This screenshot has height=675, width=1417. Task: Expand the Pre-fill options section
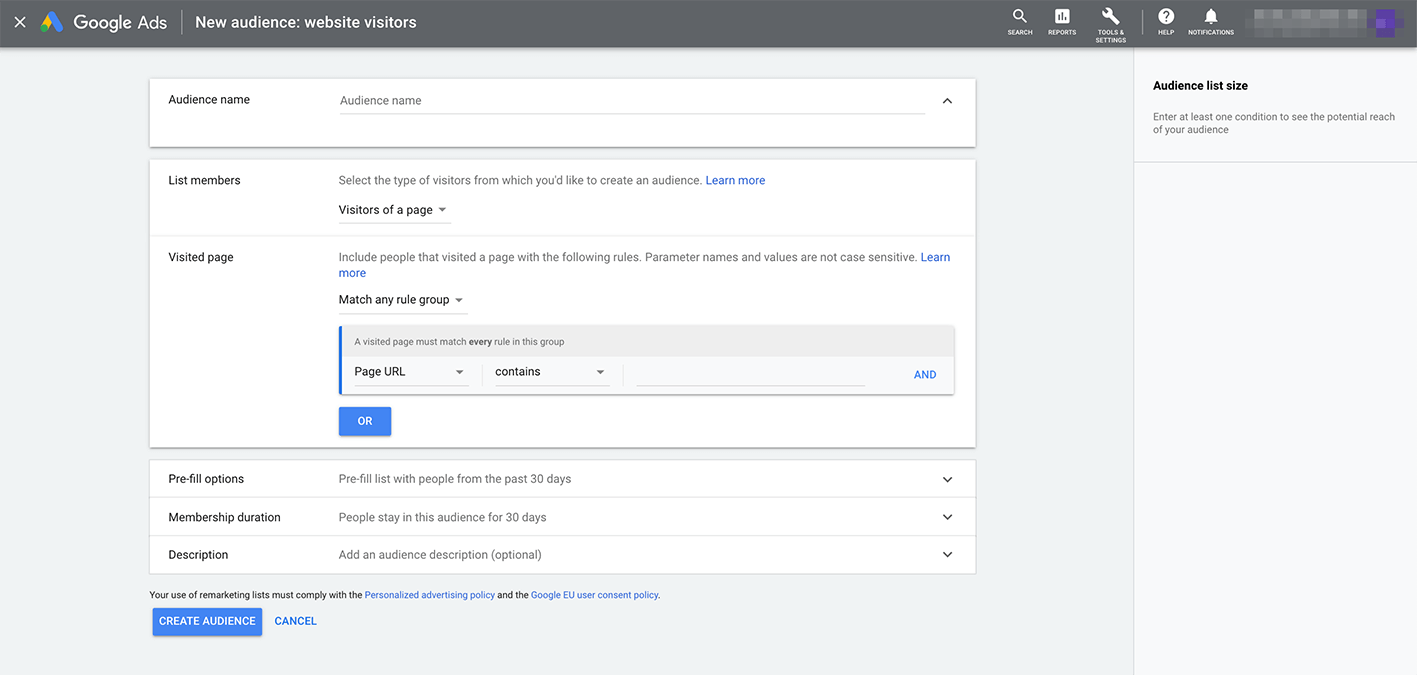(947, 479)
